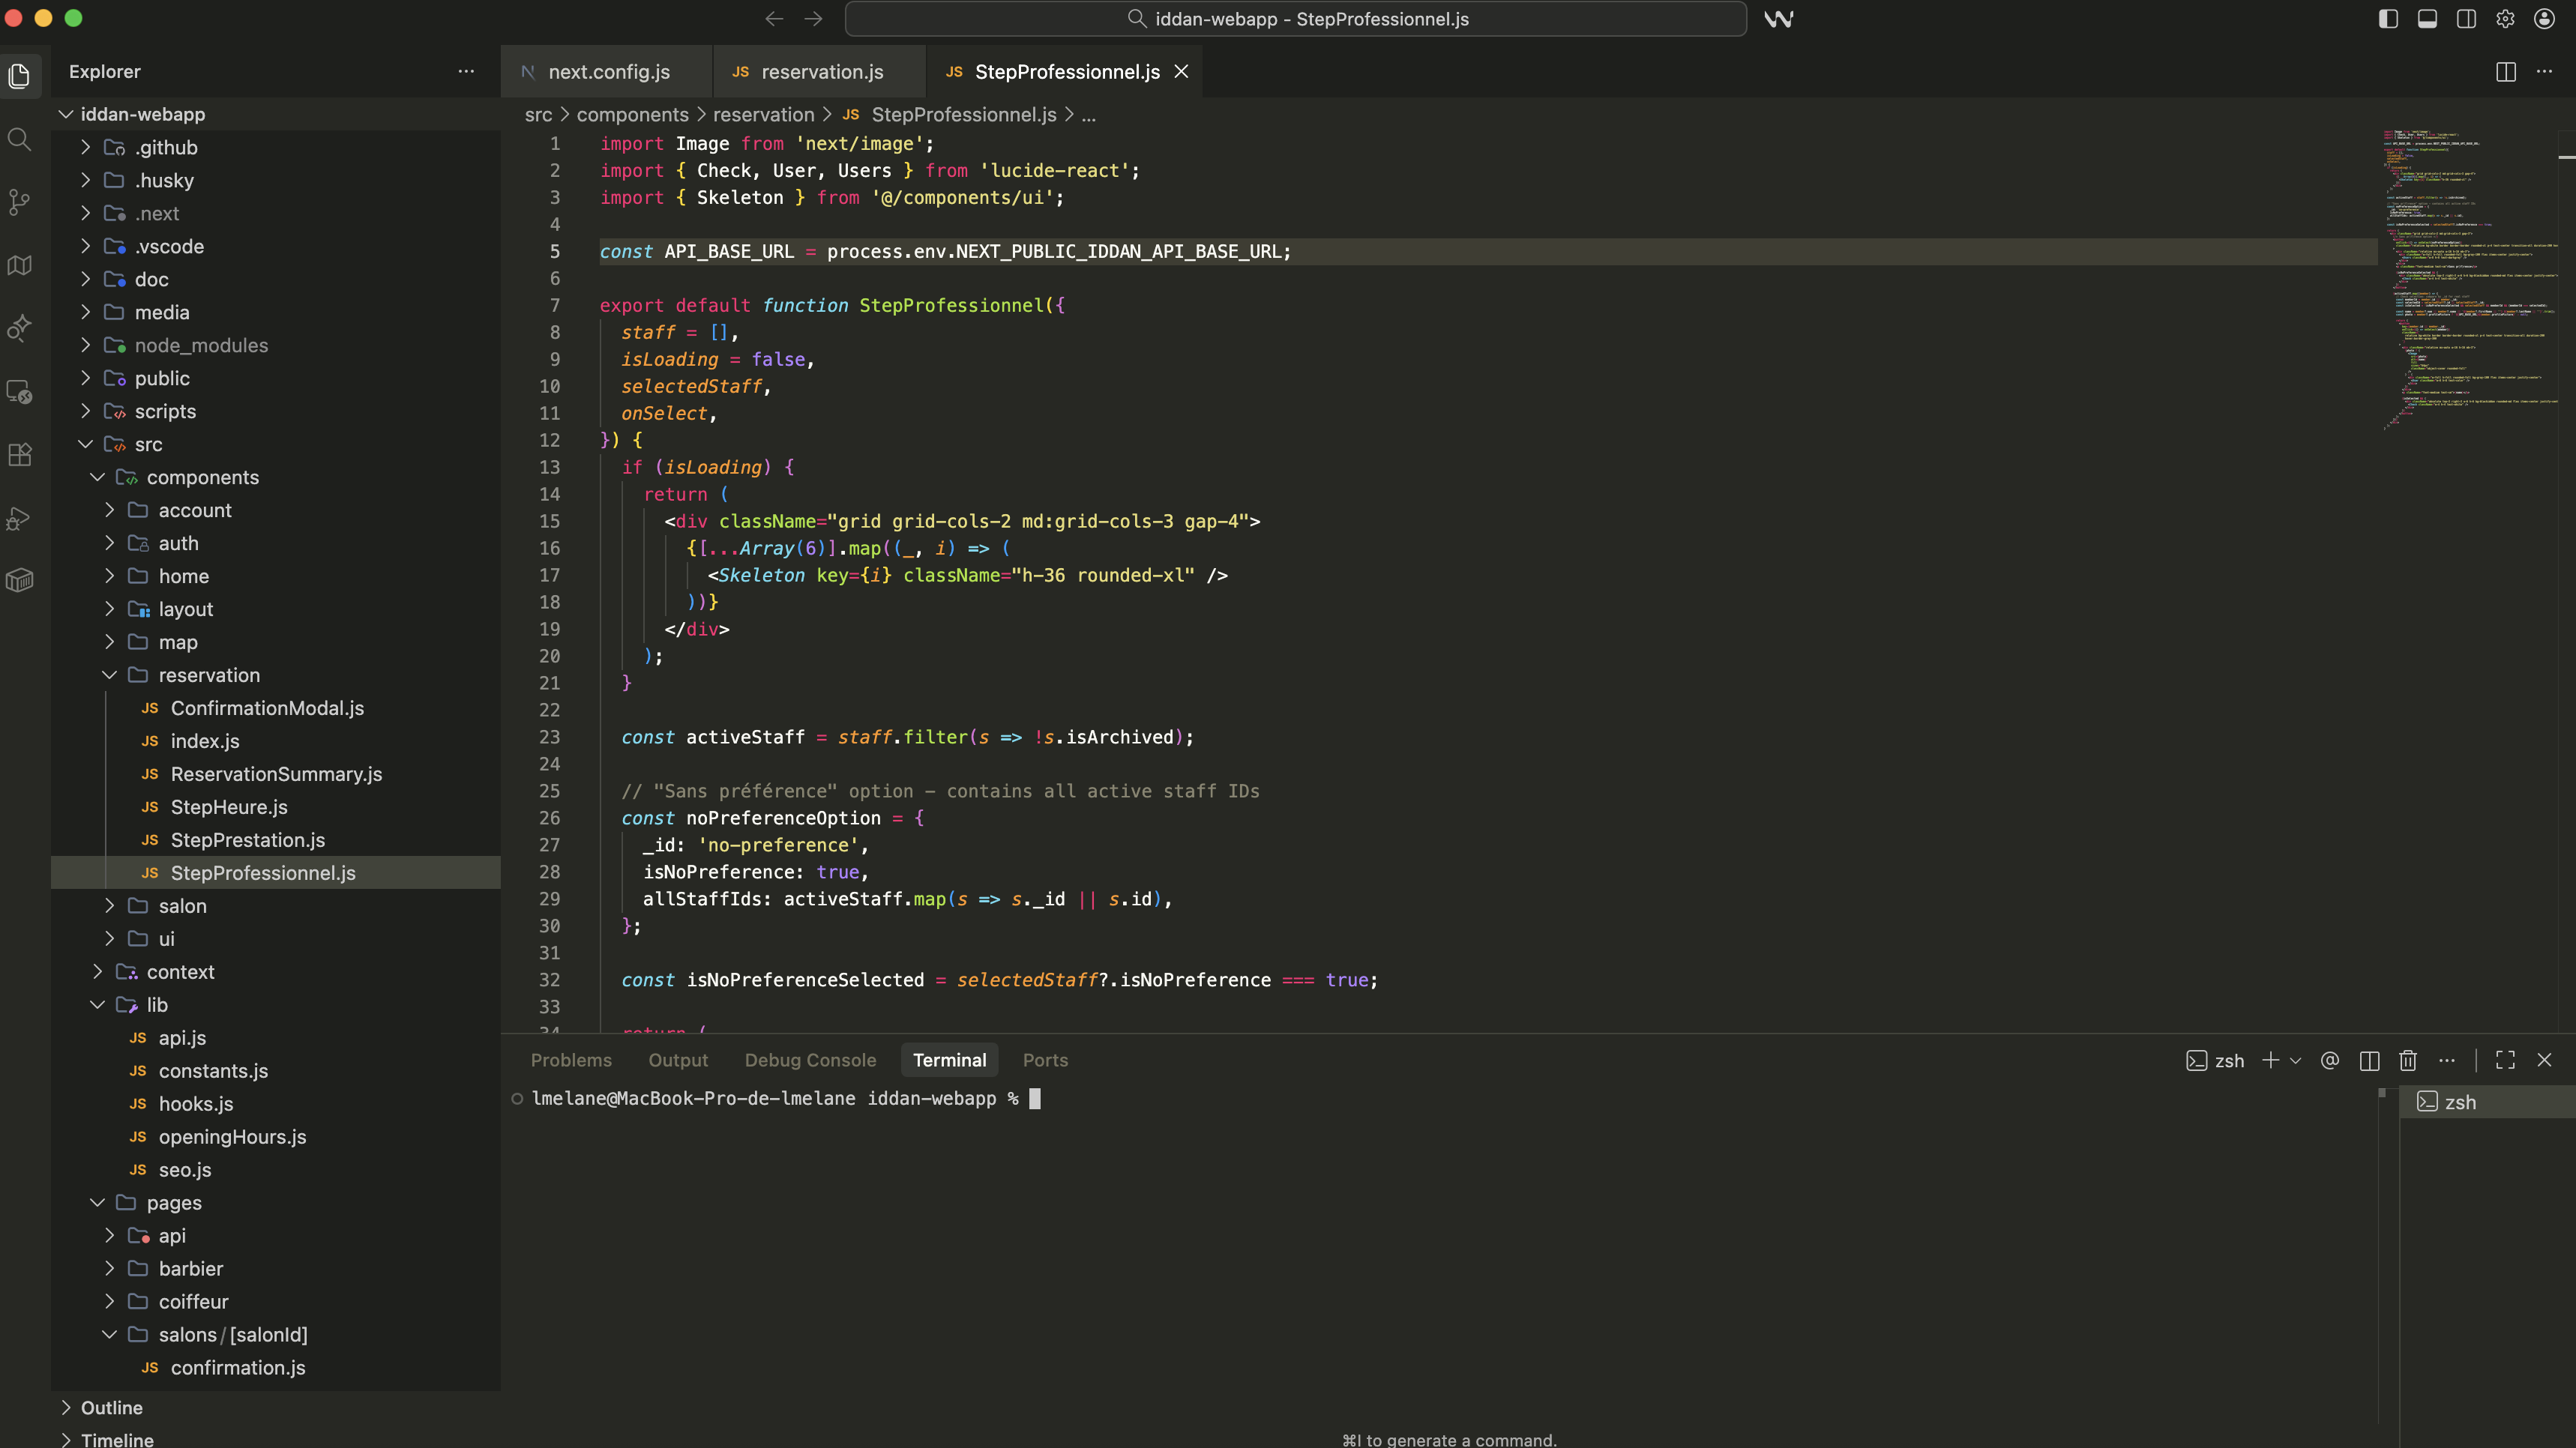Screen dimensions: 2576x1448
Task: Split the terminal
Action: 2368,1060
